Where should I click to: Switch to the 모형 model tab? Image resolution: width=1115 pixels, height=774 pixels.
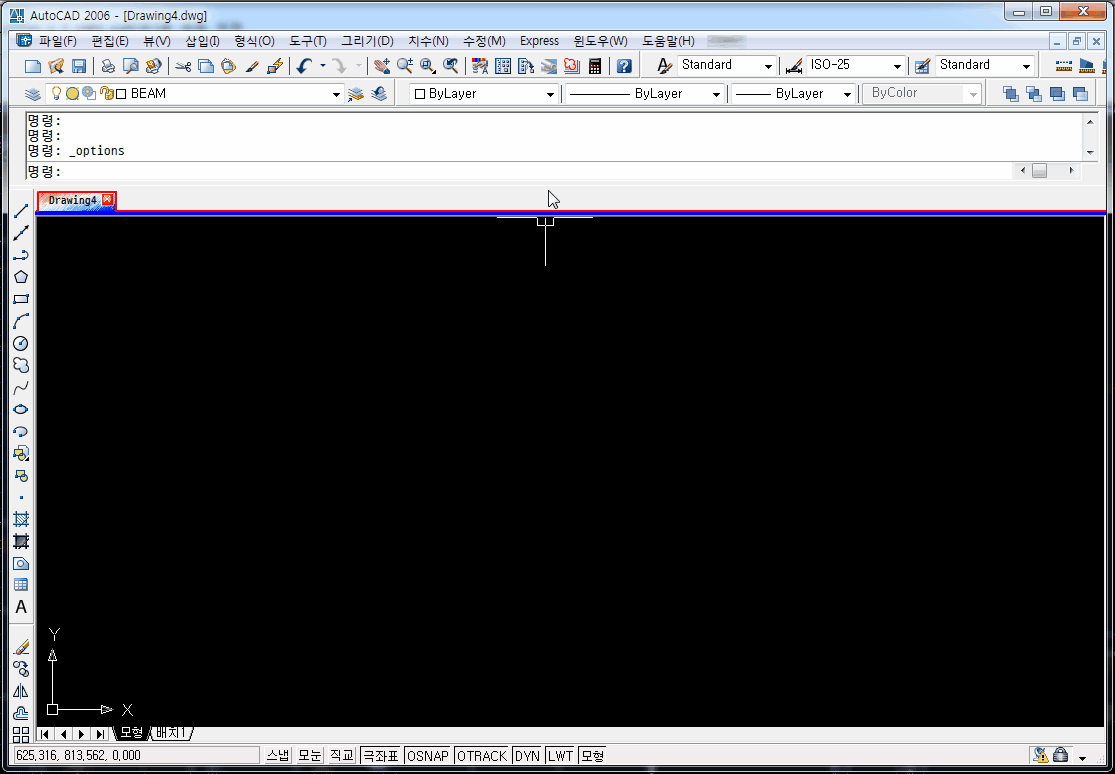131,733
